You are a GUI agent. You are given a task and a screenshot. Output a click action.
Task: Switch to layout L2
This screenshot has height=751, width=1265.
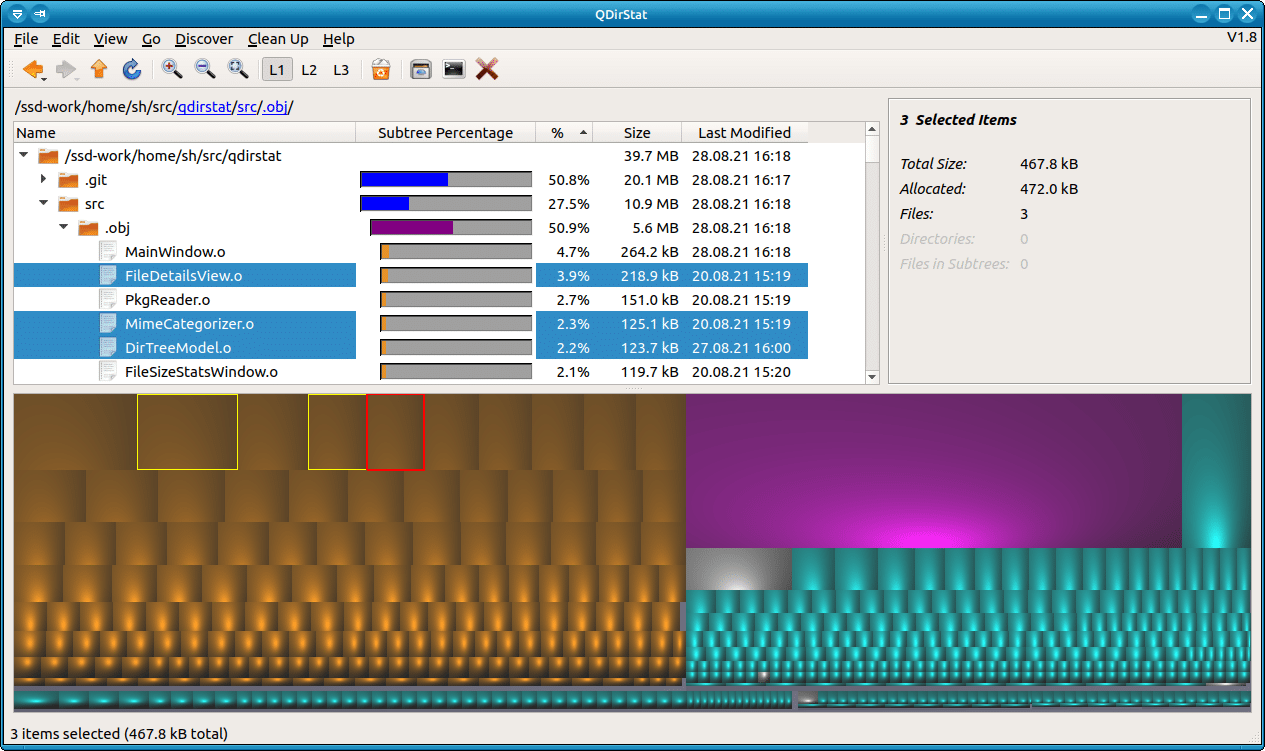309,69
